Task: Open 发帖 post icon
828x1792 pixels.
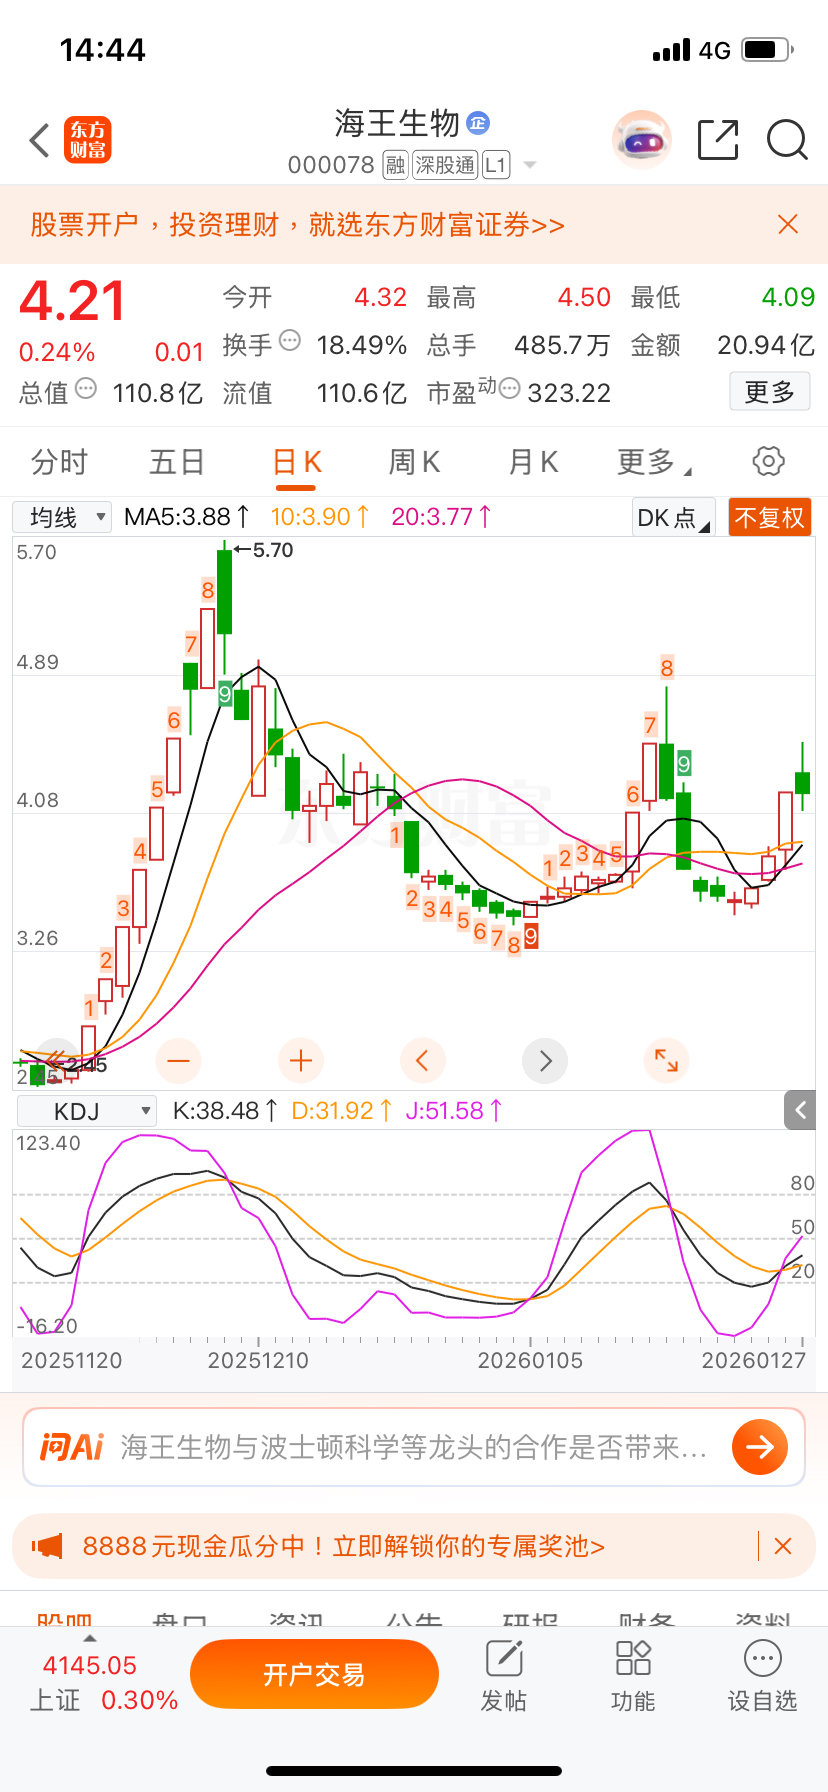Action: click(504, 1676)
